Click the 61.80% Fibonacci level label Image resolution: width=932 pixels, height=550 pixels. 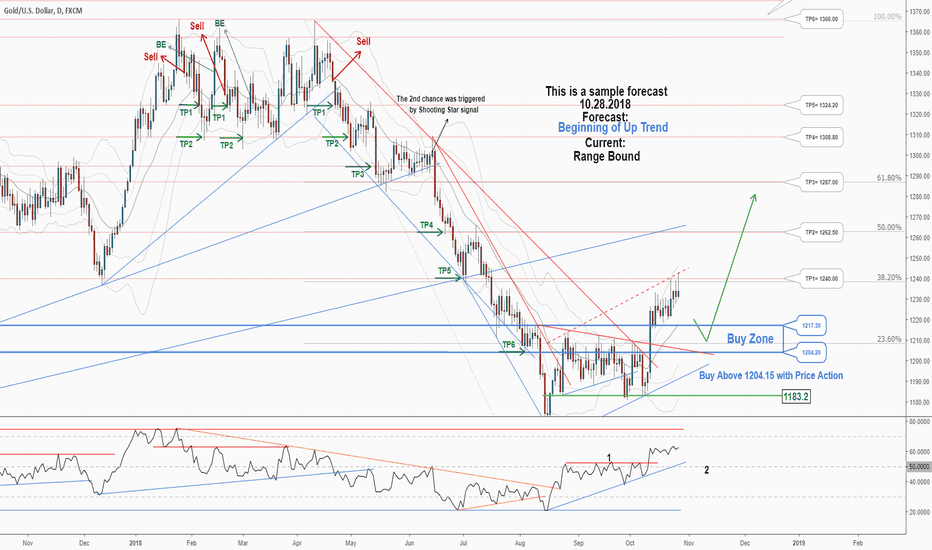[889, 178]
